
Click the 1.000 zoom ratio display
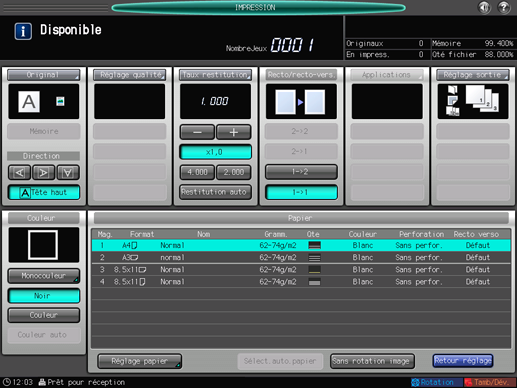point(215,101)
